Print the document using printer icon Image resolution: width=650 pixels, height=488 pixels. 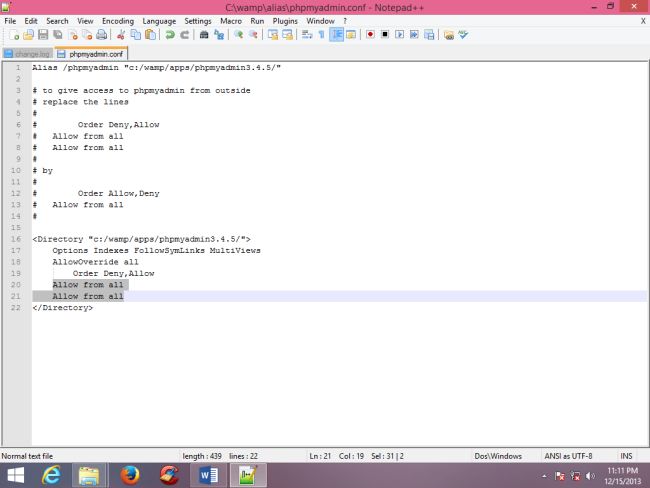coord(102,35)
